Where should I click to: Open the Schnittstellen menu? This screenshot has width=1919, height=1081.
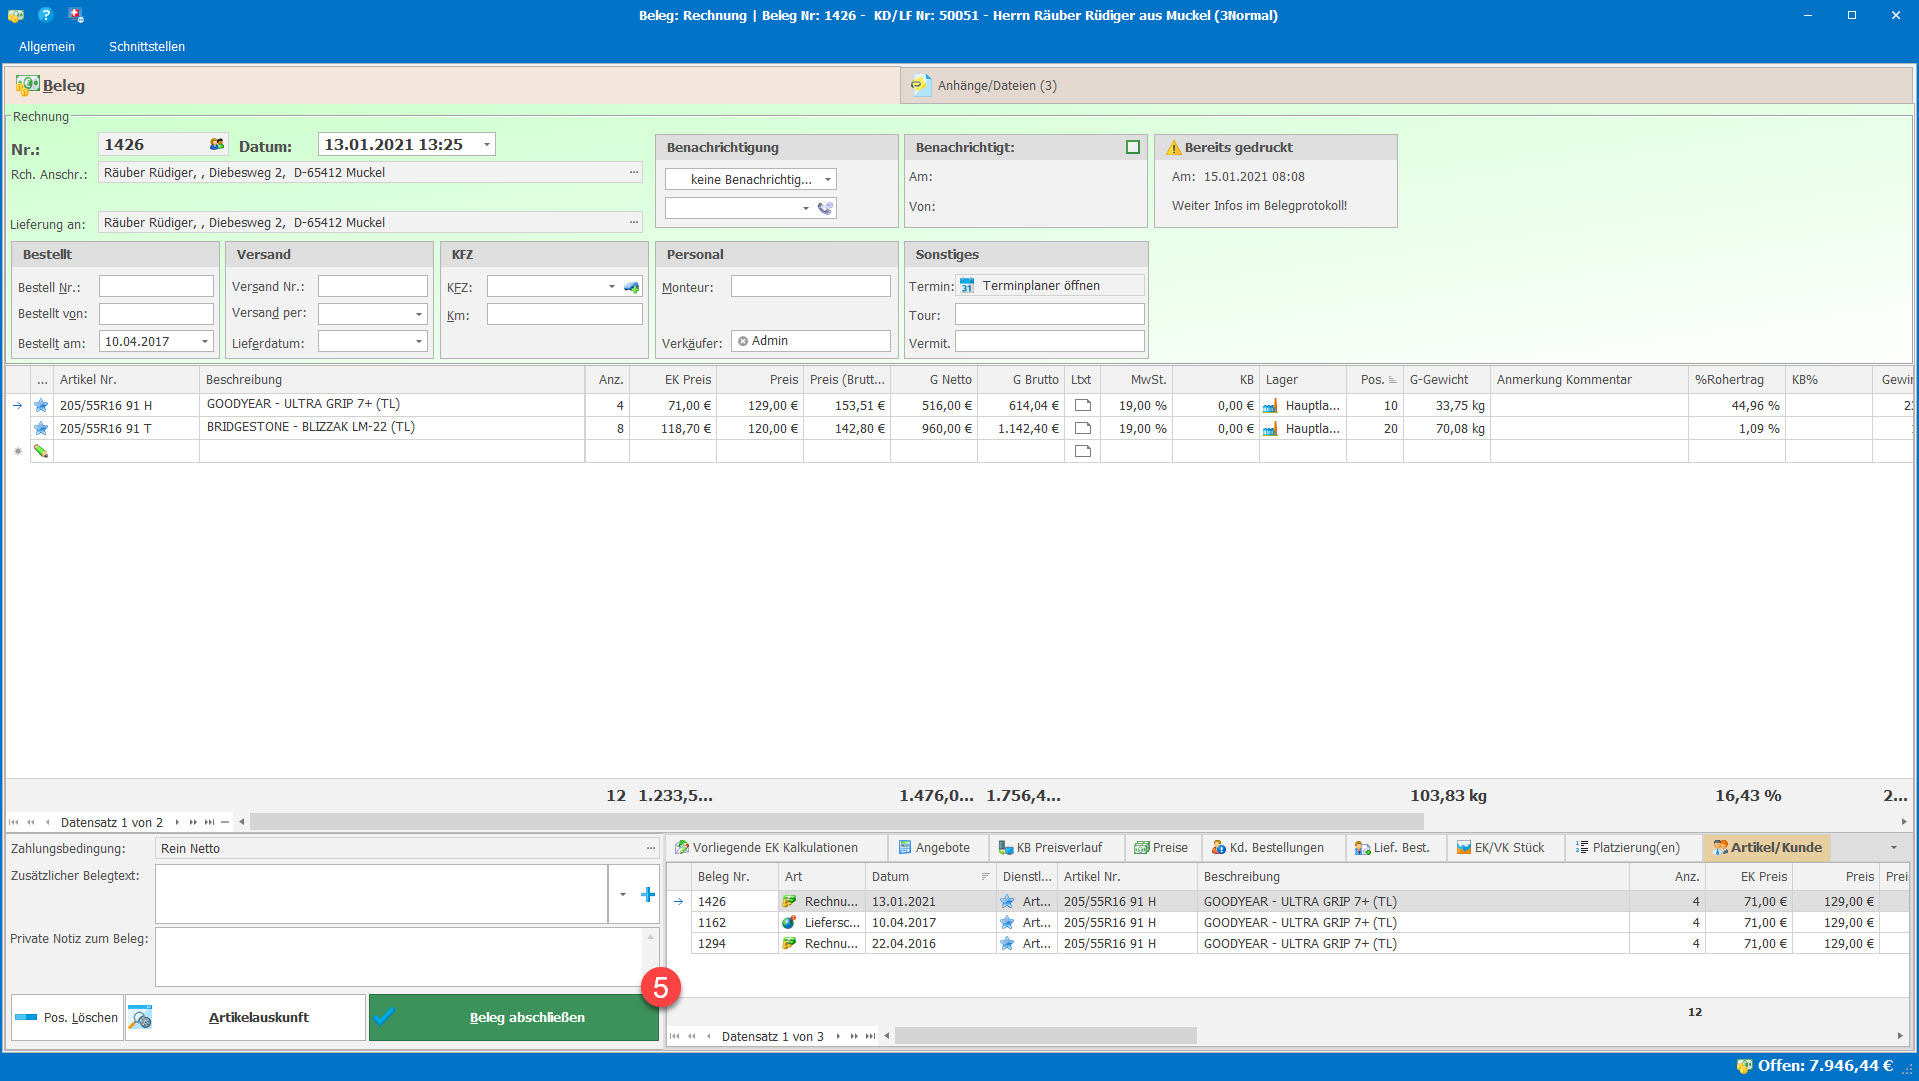pos(147,46)
